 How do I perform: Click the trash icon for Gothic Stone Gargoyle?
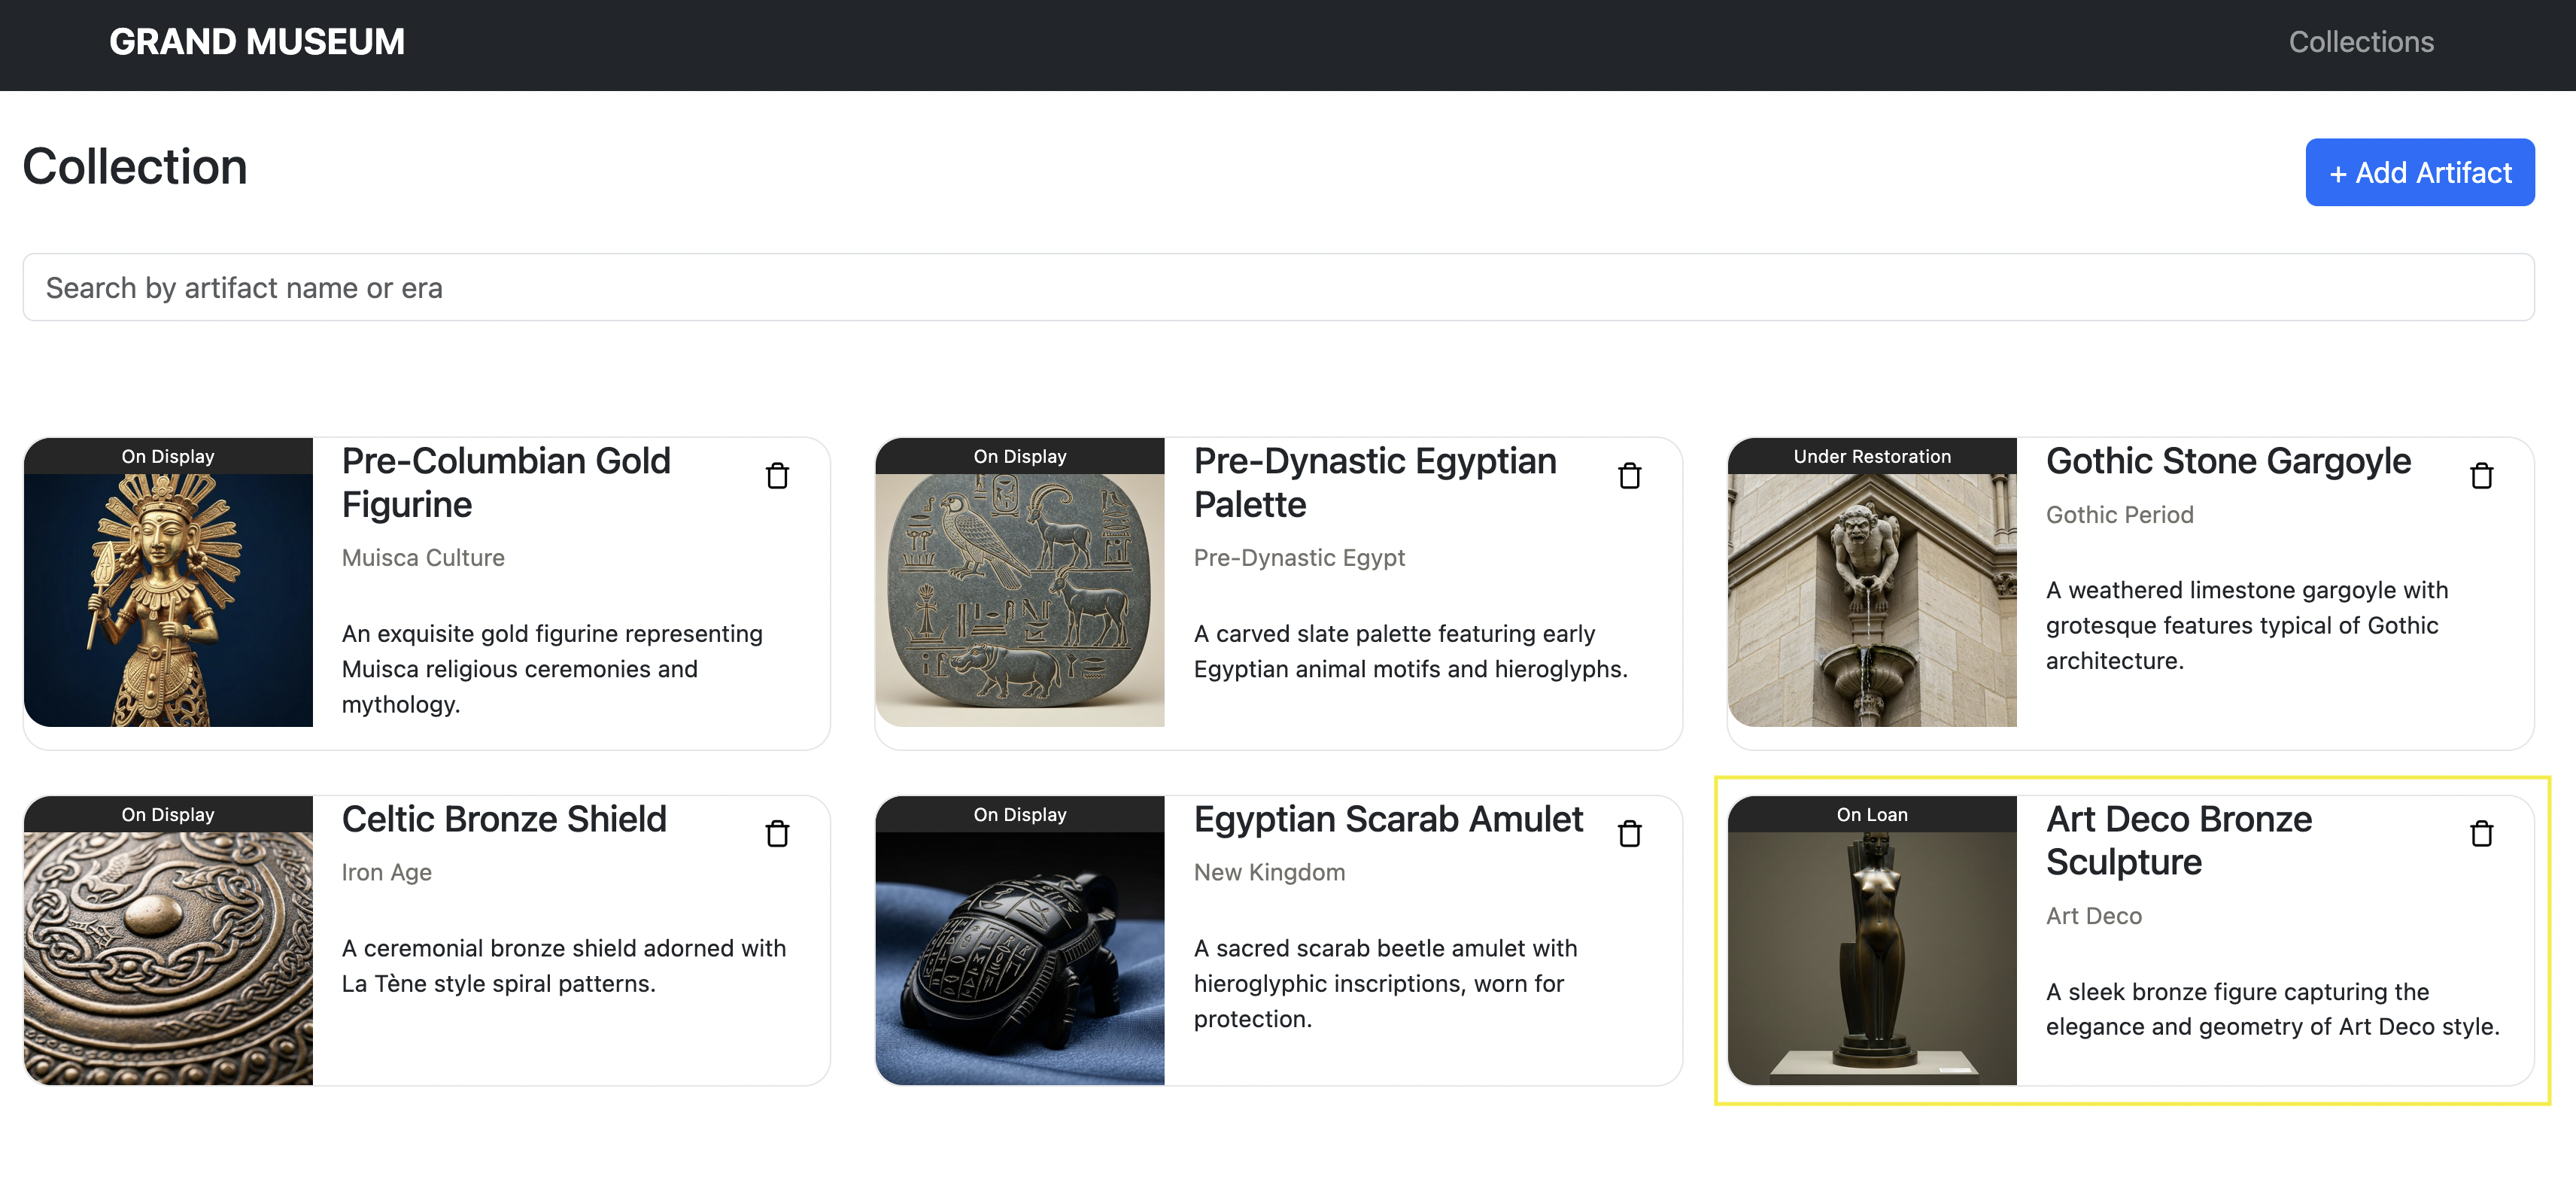pyautogui.click(x=2481, y=476)
